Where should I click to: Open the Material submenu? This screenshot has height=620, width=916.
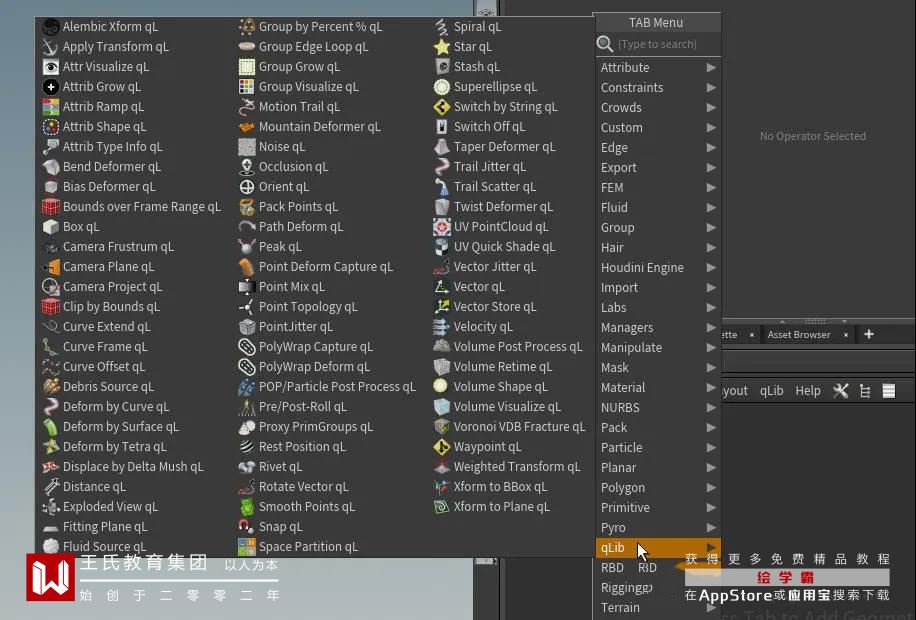coord(658,387)
